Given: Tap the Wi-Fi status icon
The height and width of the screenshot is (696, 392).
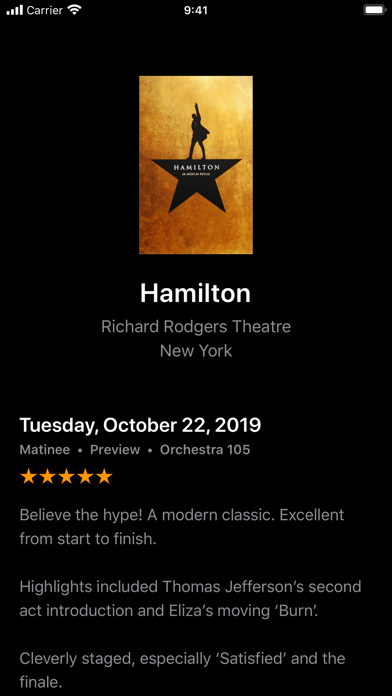Looking at the screenshot, I should point(76,10).
